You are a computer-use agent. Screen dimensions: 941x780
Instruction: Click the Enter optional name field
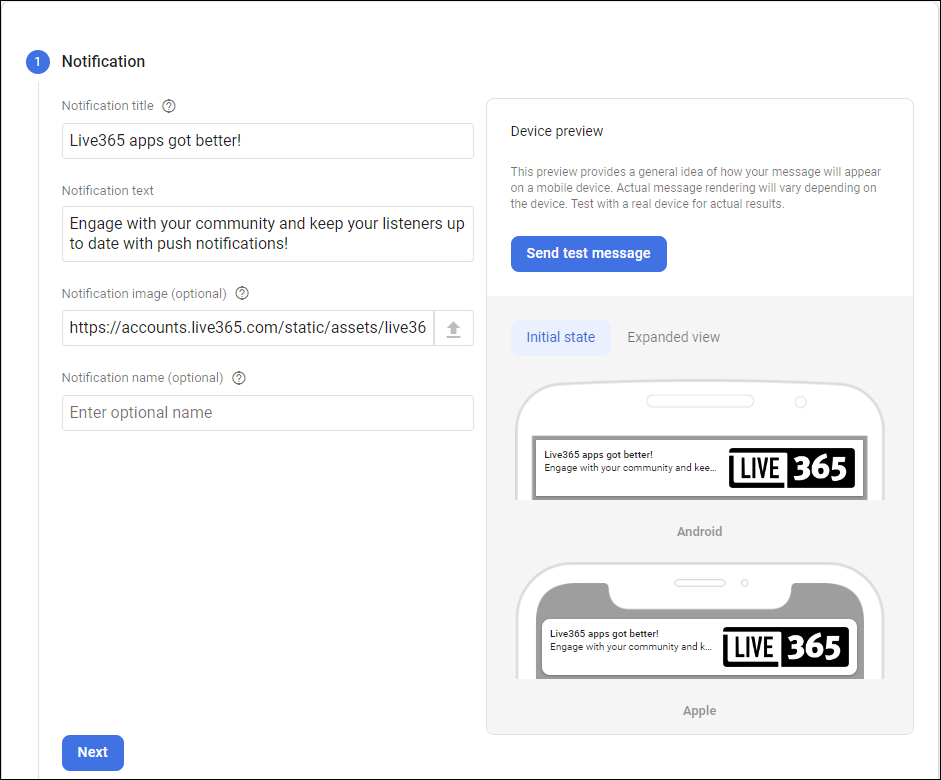tap(267, 412)
